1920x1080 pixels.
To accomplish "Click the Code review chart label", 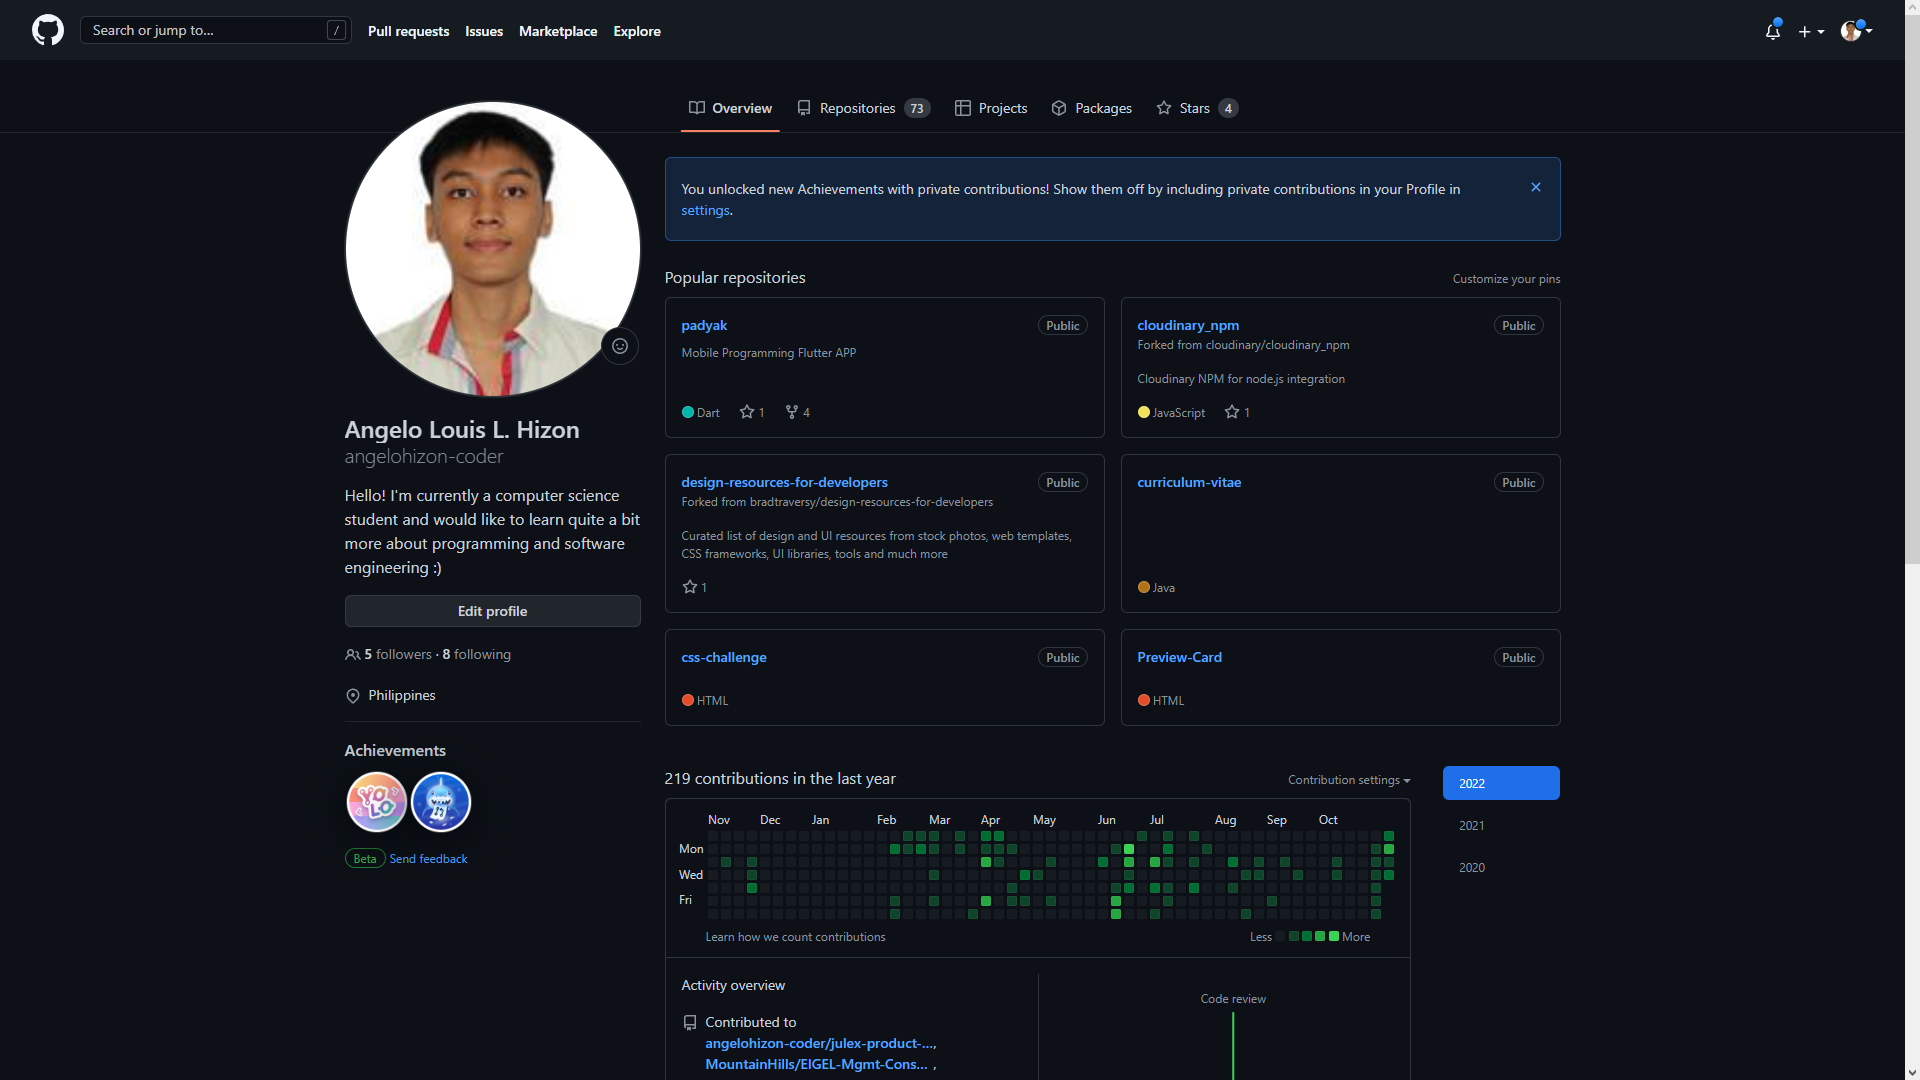I will pos(1233,999).
